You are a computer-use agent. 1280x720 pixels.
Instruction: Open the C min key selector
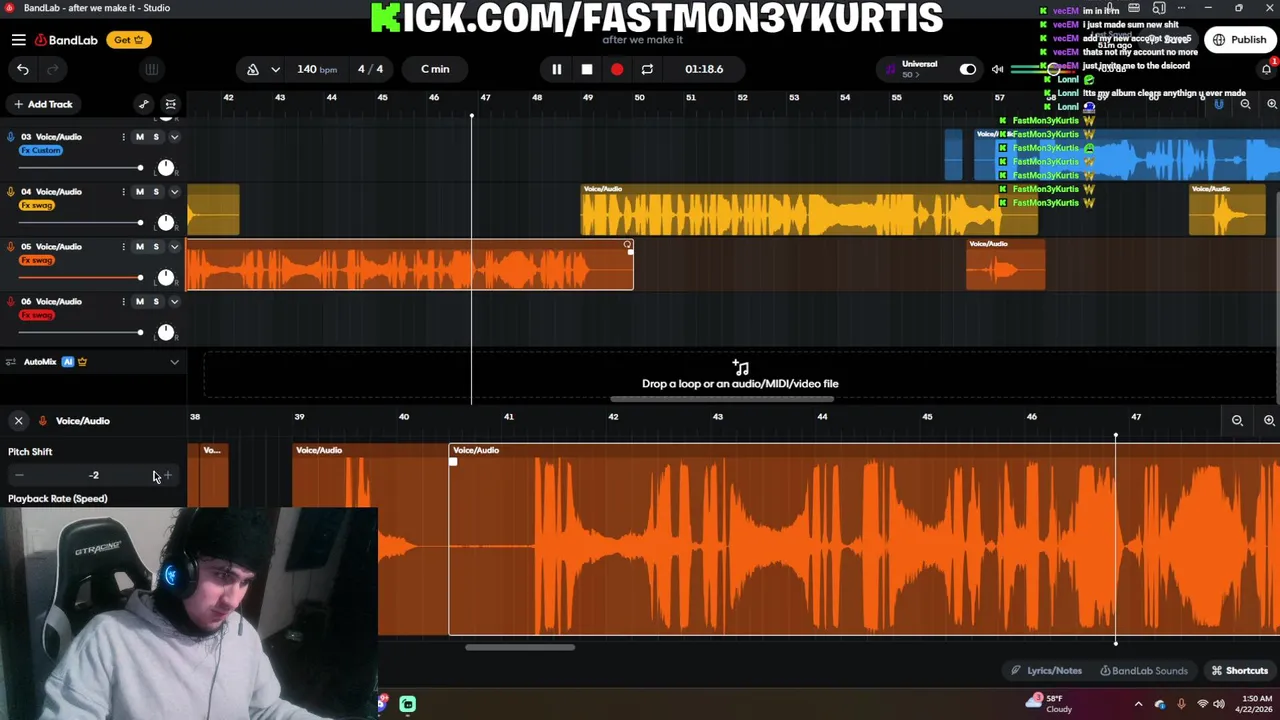435,69
